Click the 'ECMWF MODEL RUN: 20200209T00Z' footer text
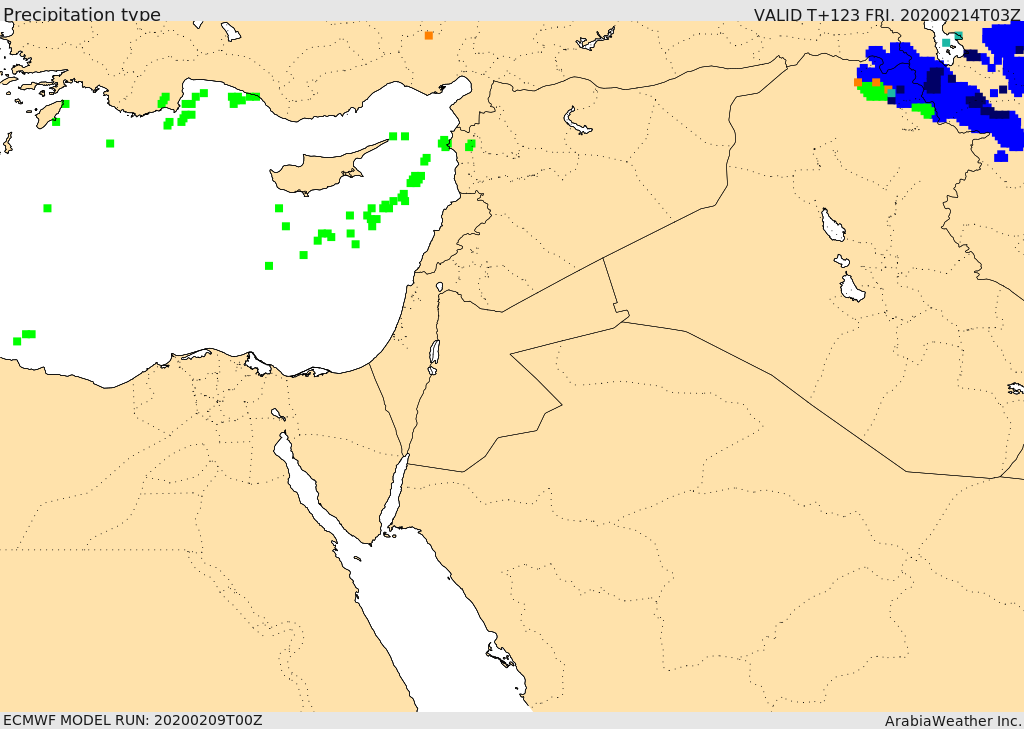The image size is (1024, 729). pyautogui.click(x=133, y=720)
